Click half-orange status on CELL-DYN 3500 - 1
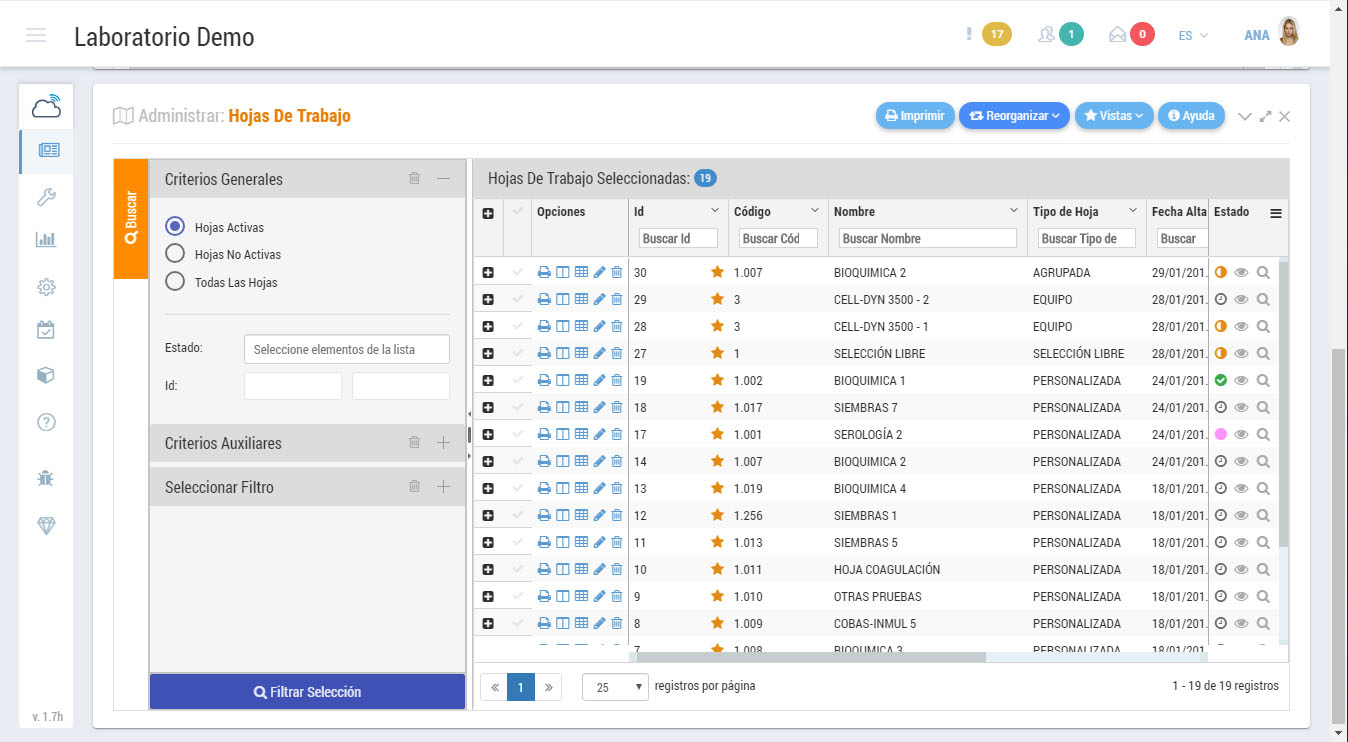This screenshot has width=1348, height=742. (x=1221, y=326)
